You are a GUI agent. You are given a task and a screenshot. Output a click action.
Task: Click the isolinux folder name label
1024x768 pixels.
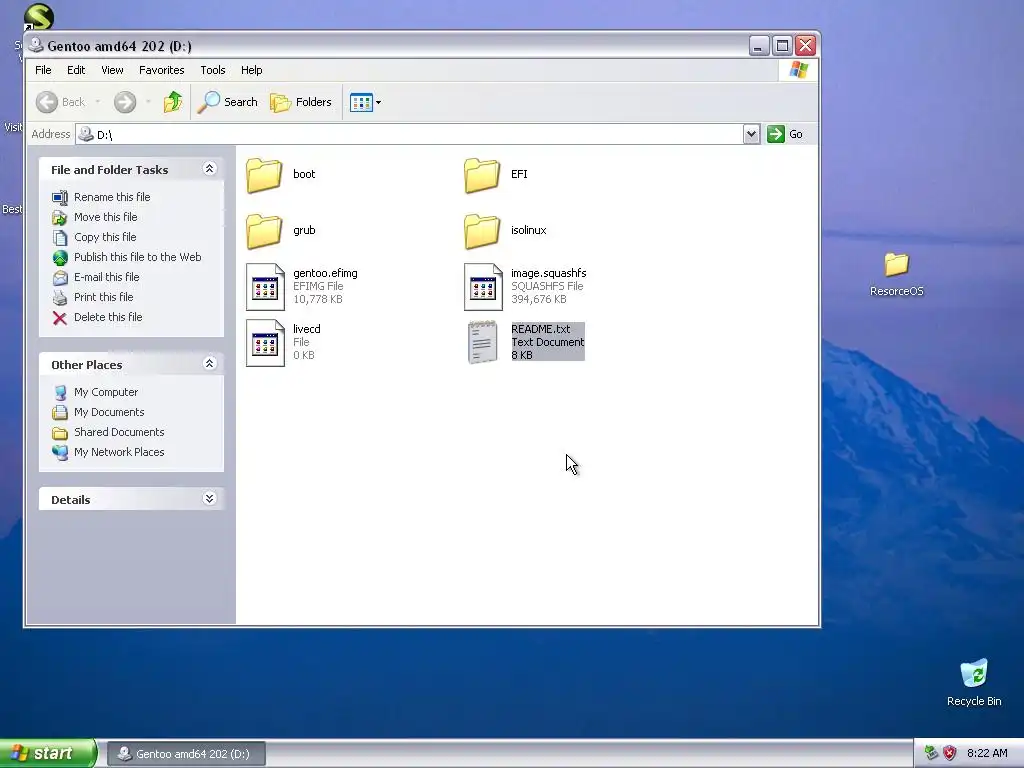click(x=529, y=230)
